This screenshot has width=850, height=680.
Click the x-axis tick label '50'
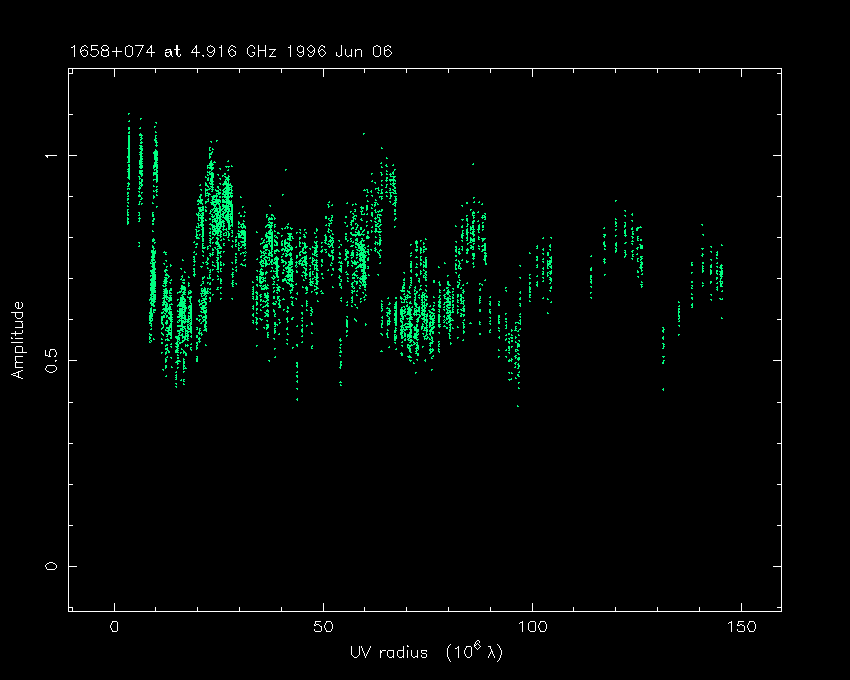(323, 627)
